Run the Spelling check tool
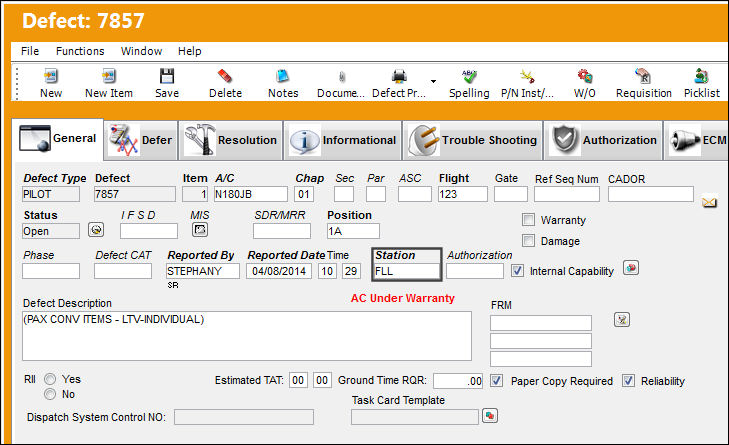Image resolution: width=729 pixels, height=445 pixels. click(469, 76)
